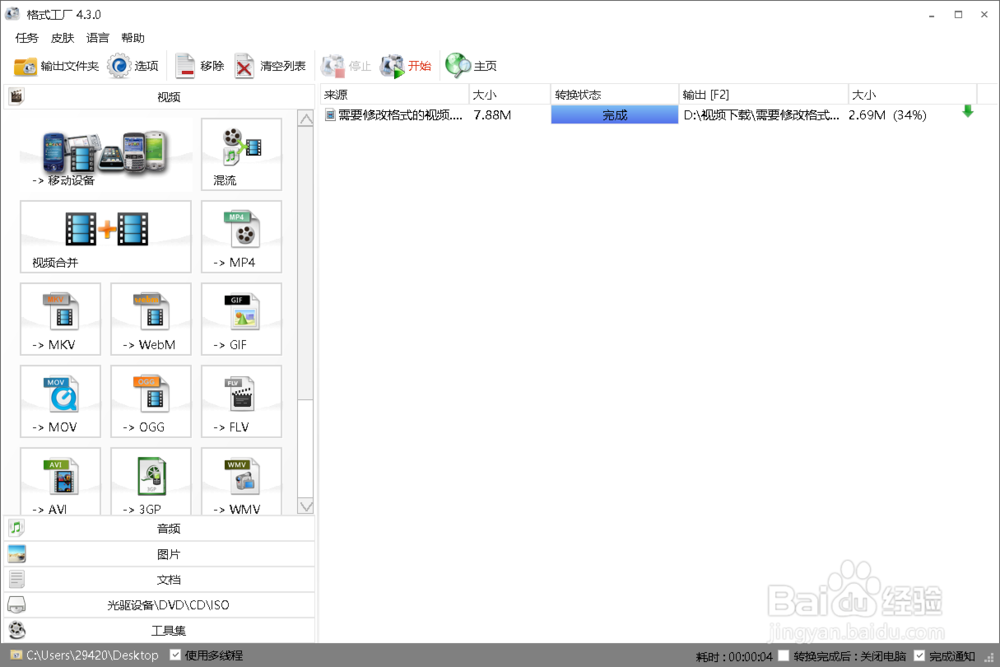The width and height of the screenshot is (1000, 667).
Task: Click the 来源 column header
Action: coord(394,94)
